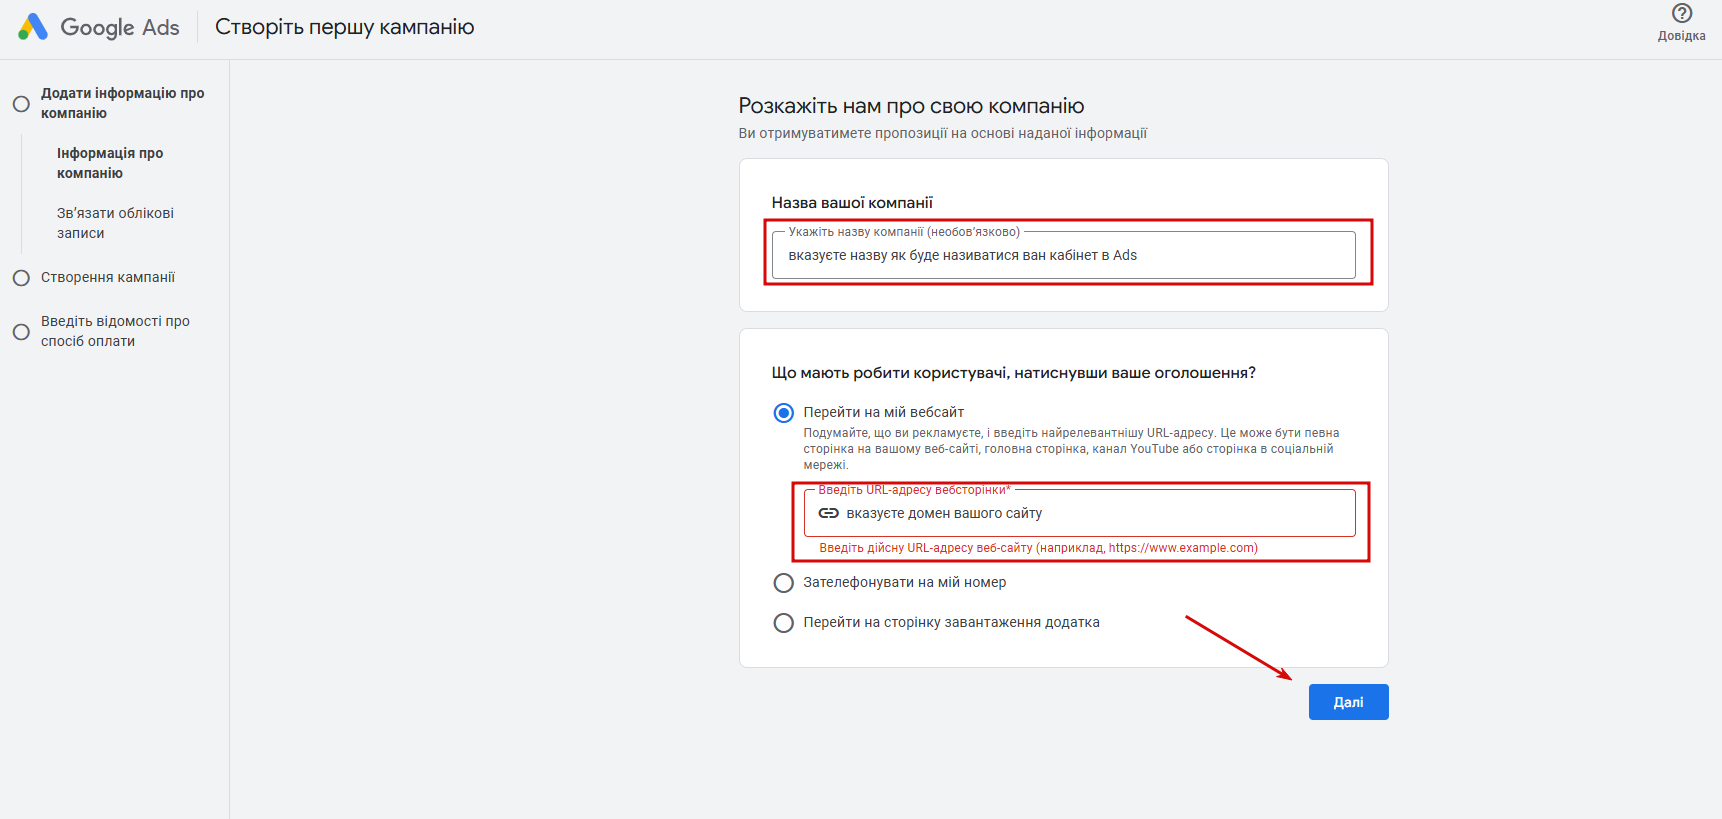
Task: Click the circle icon beside Додати інформацію про компанію
Action: coord(21,104)
